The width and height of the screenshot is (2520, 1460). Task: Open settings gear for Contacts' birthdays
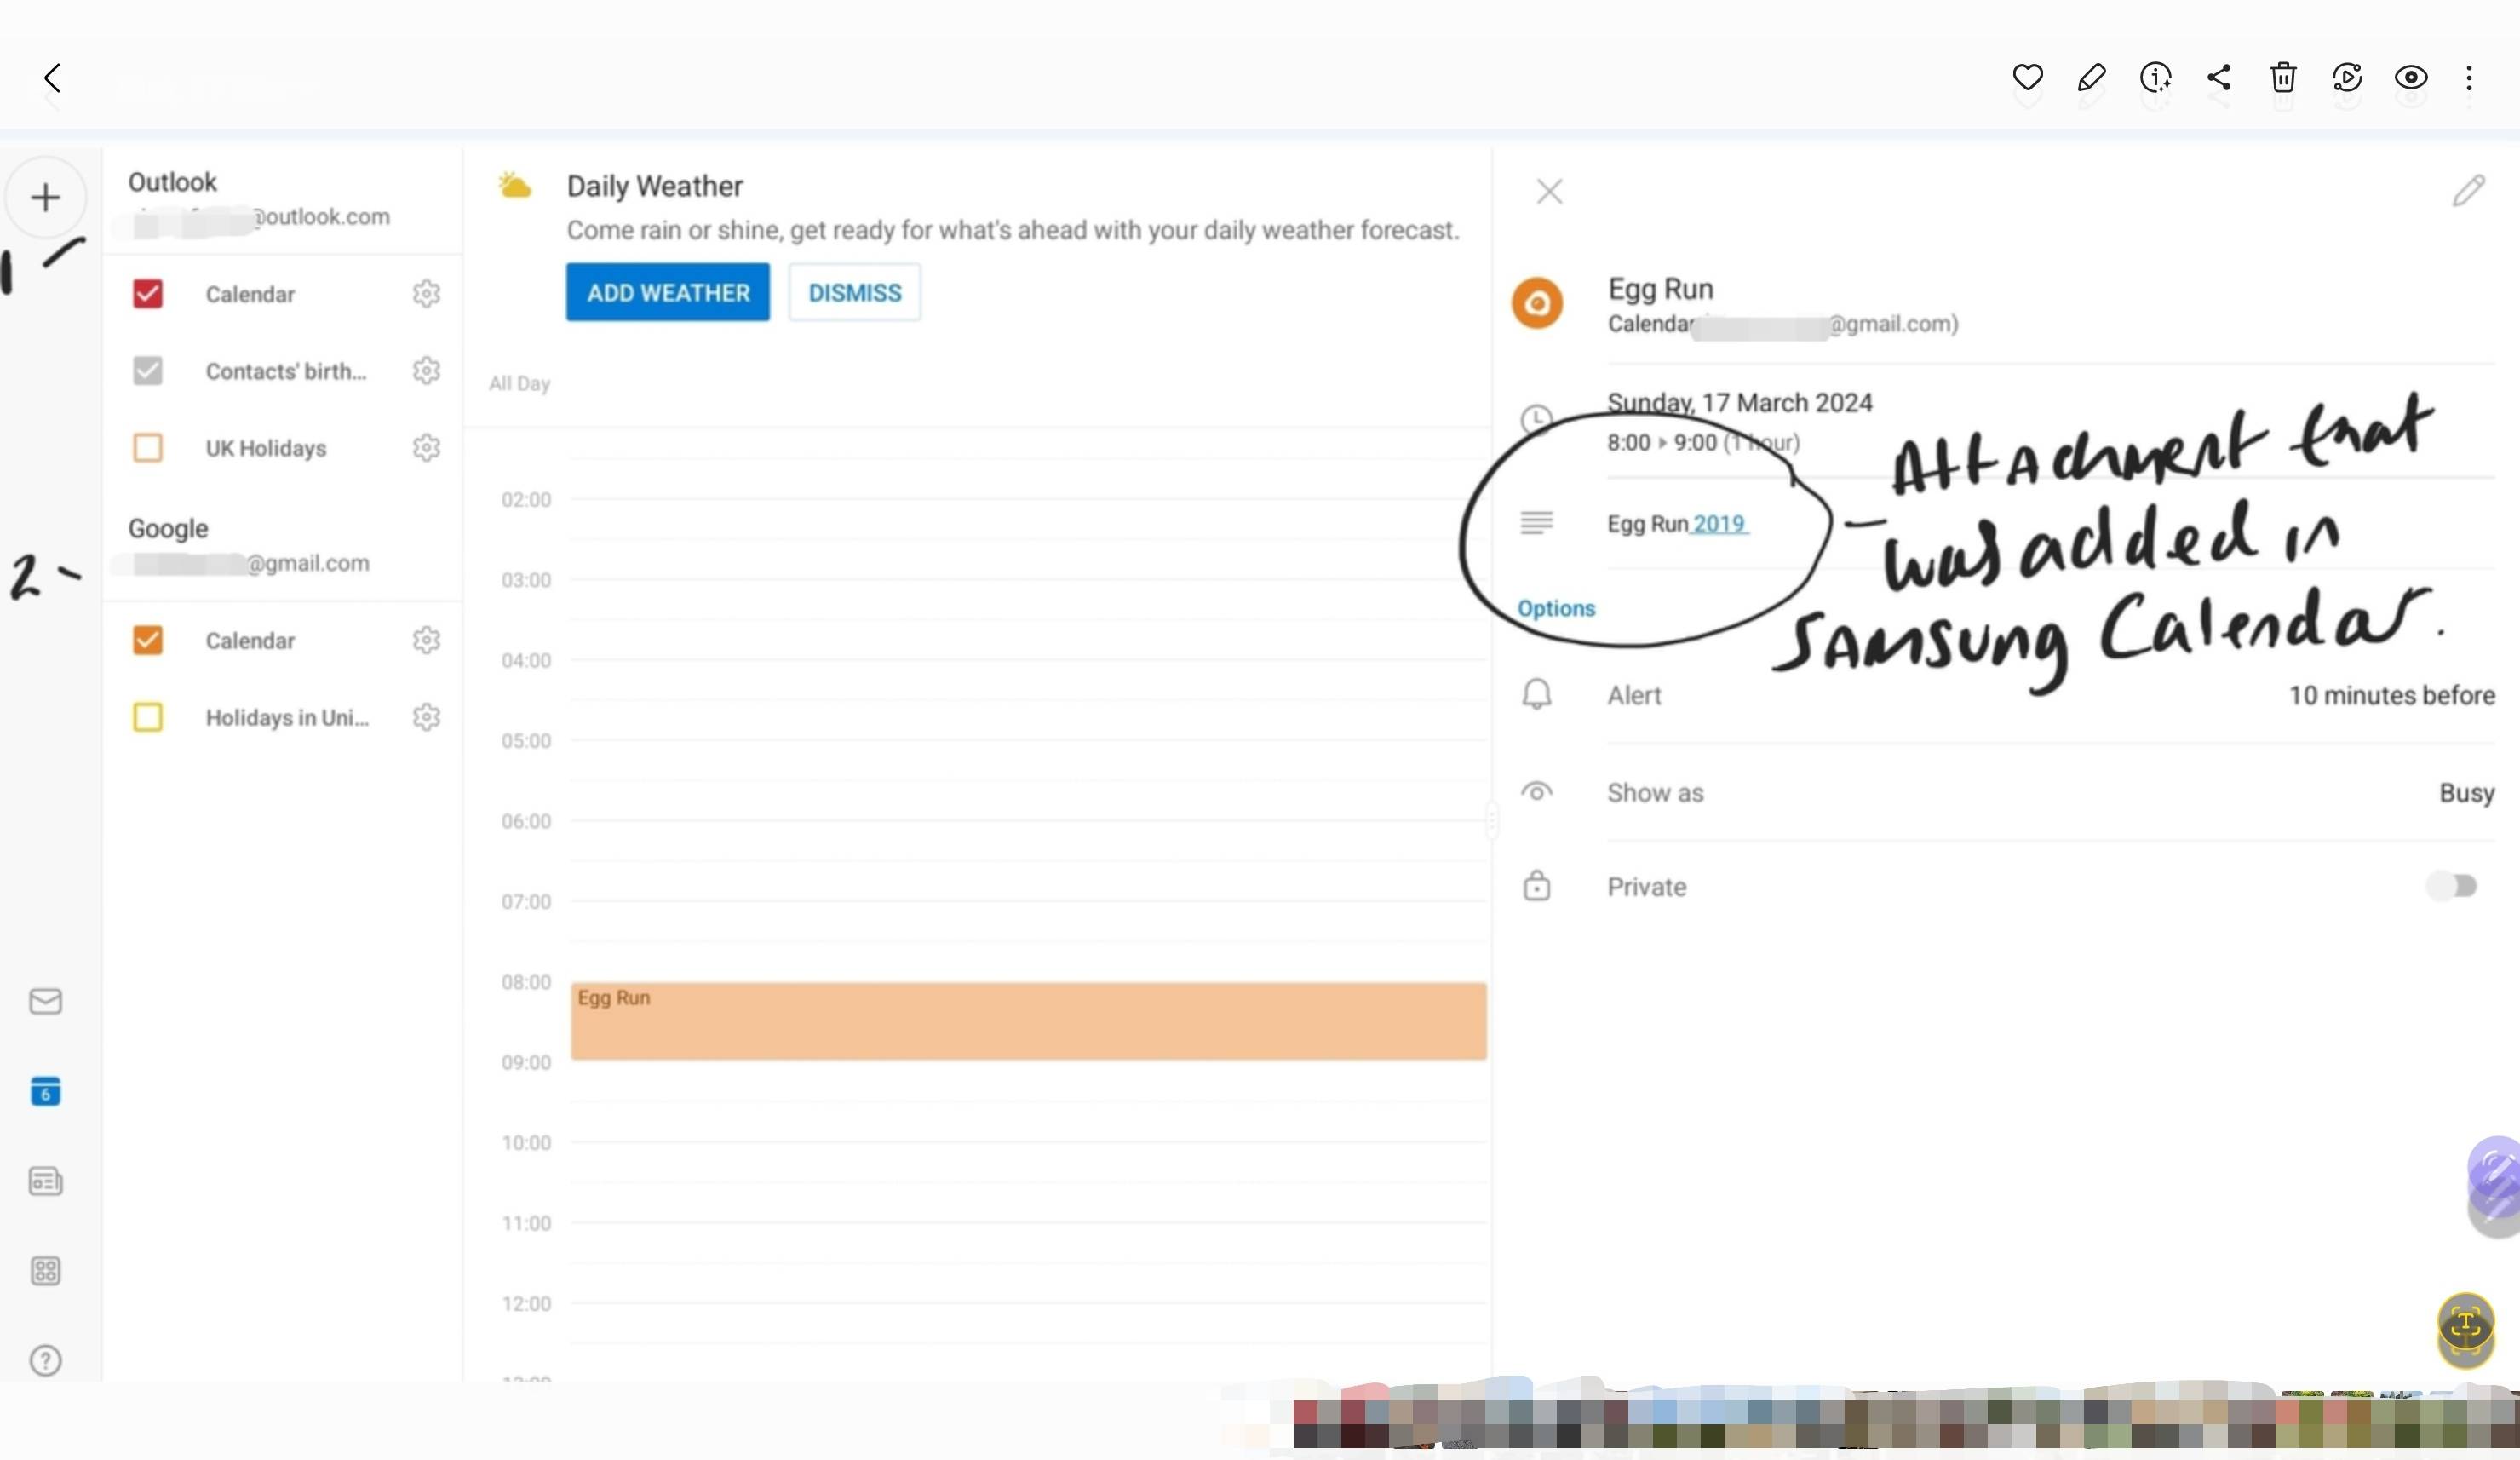click(426, 370)
